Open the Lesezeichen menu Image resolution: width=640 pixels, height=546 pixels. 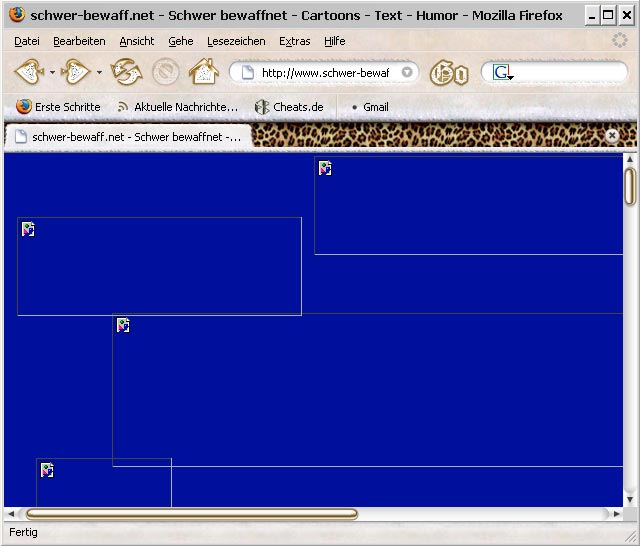pyautogui.click(x=236, y=41)
